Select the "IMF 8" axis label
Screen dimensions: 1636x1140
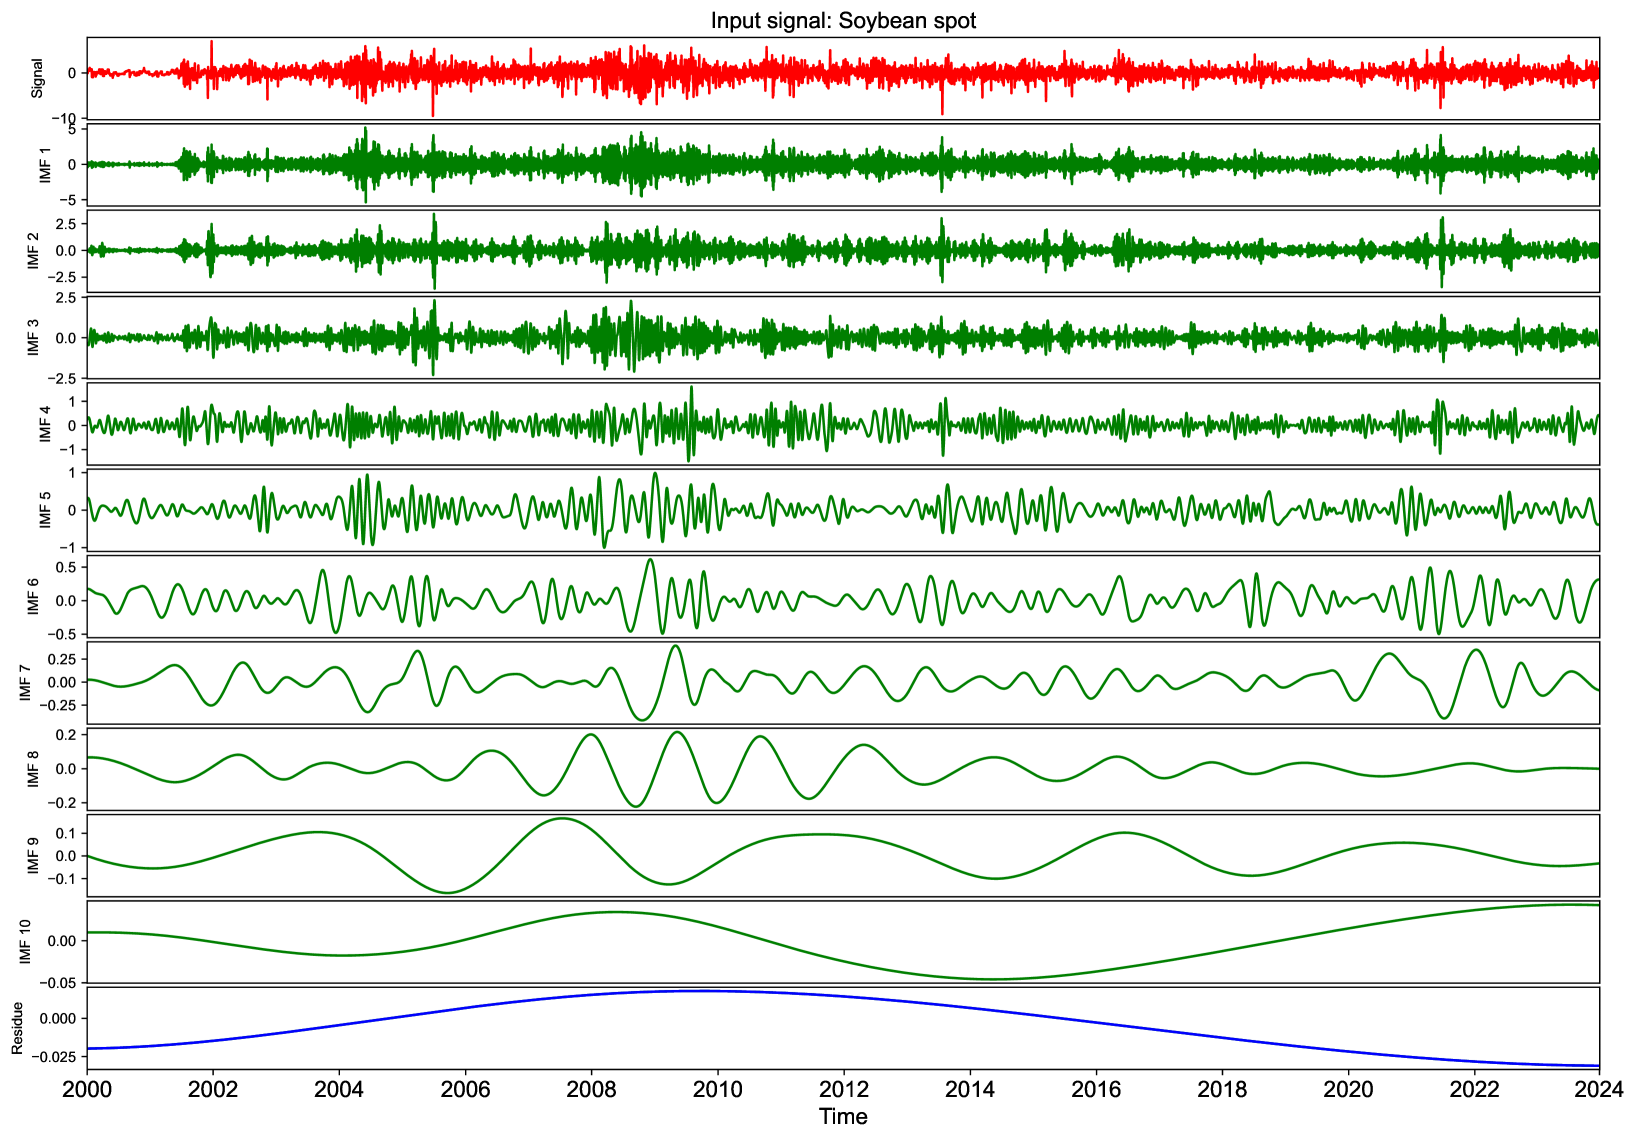click(35, 769)
